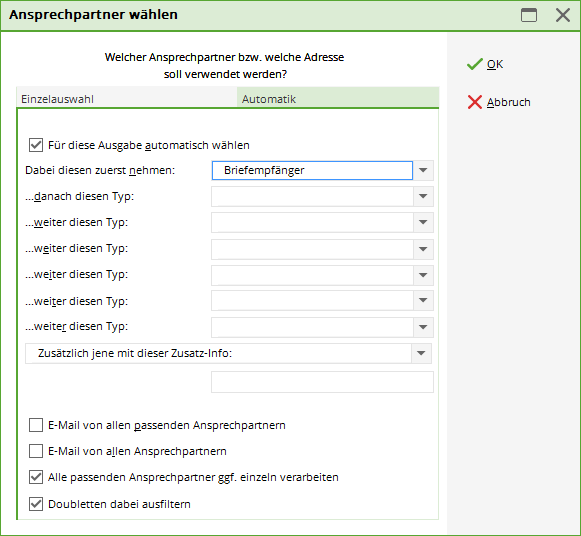Image resolution: width=581 pixels, height=536 pixels.
Task: Click the empty Zusatz-Info text field
Action: 322,382
